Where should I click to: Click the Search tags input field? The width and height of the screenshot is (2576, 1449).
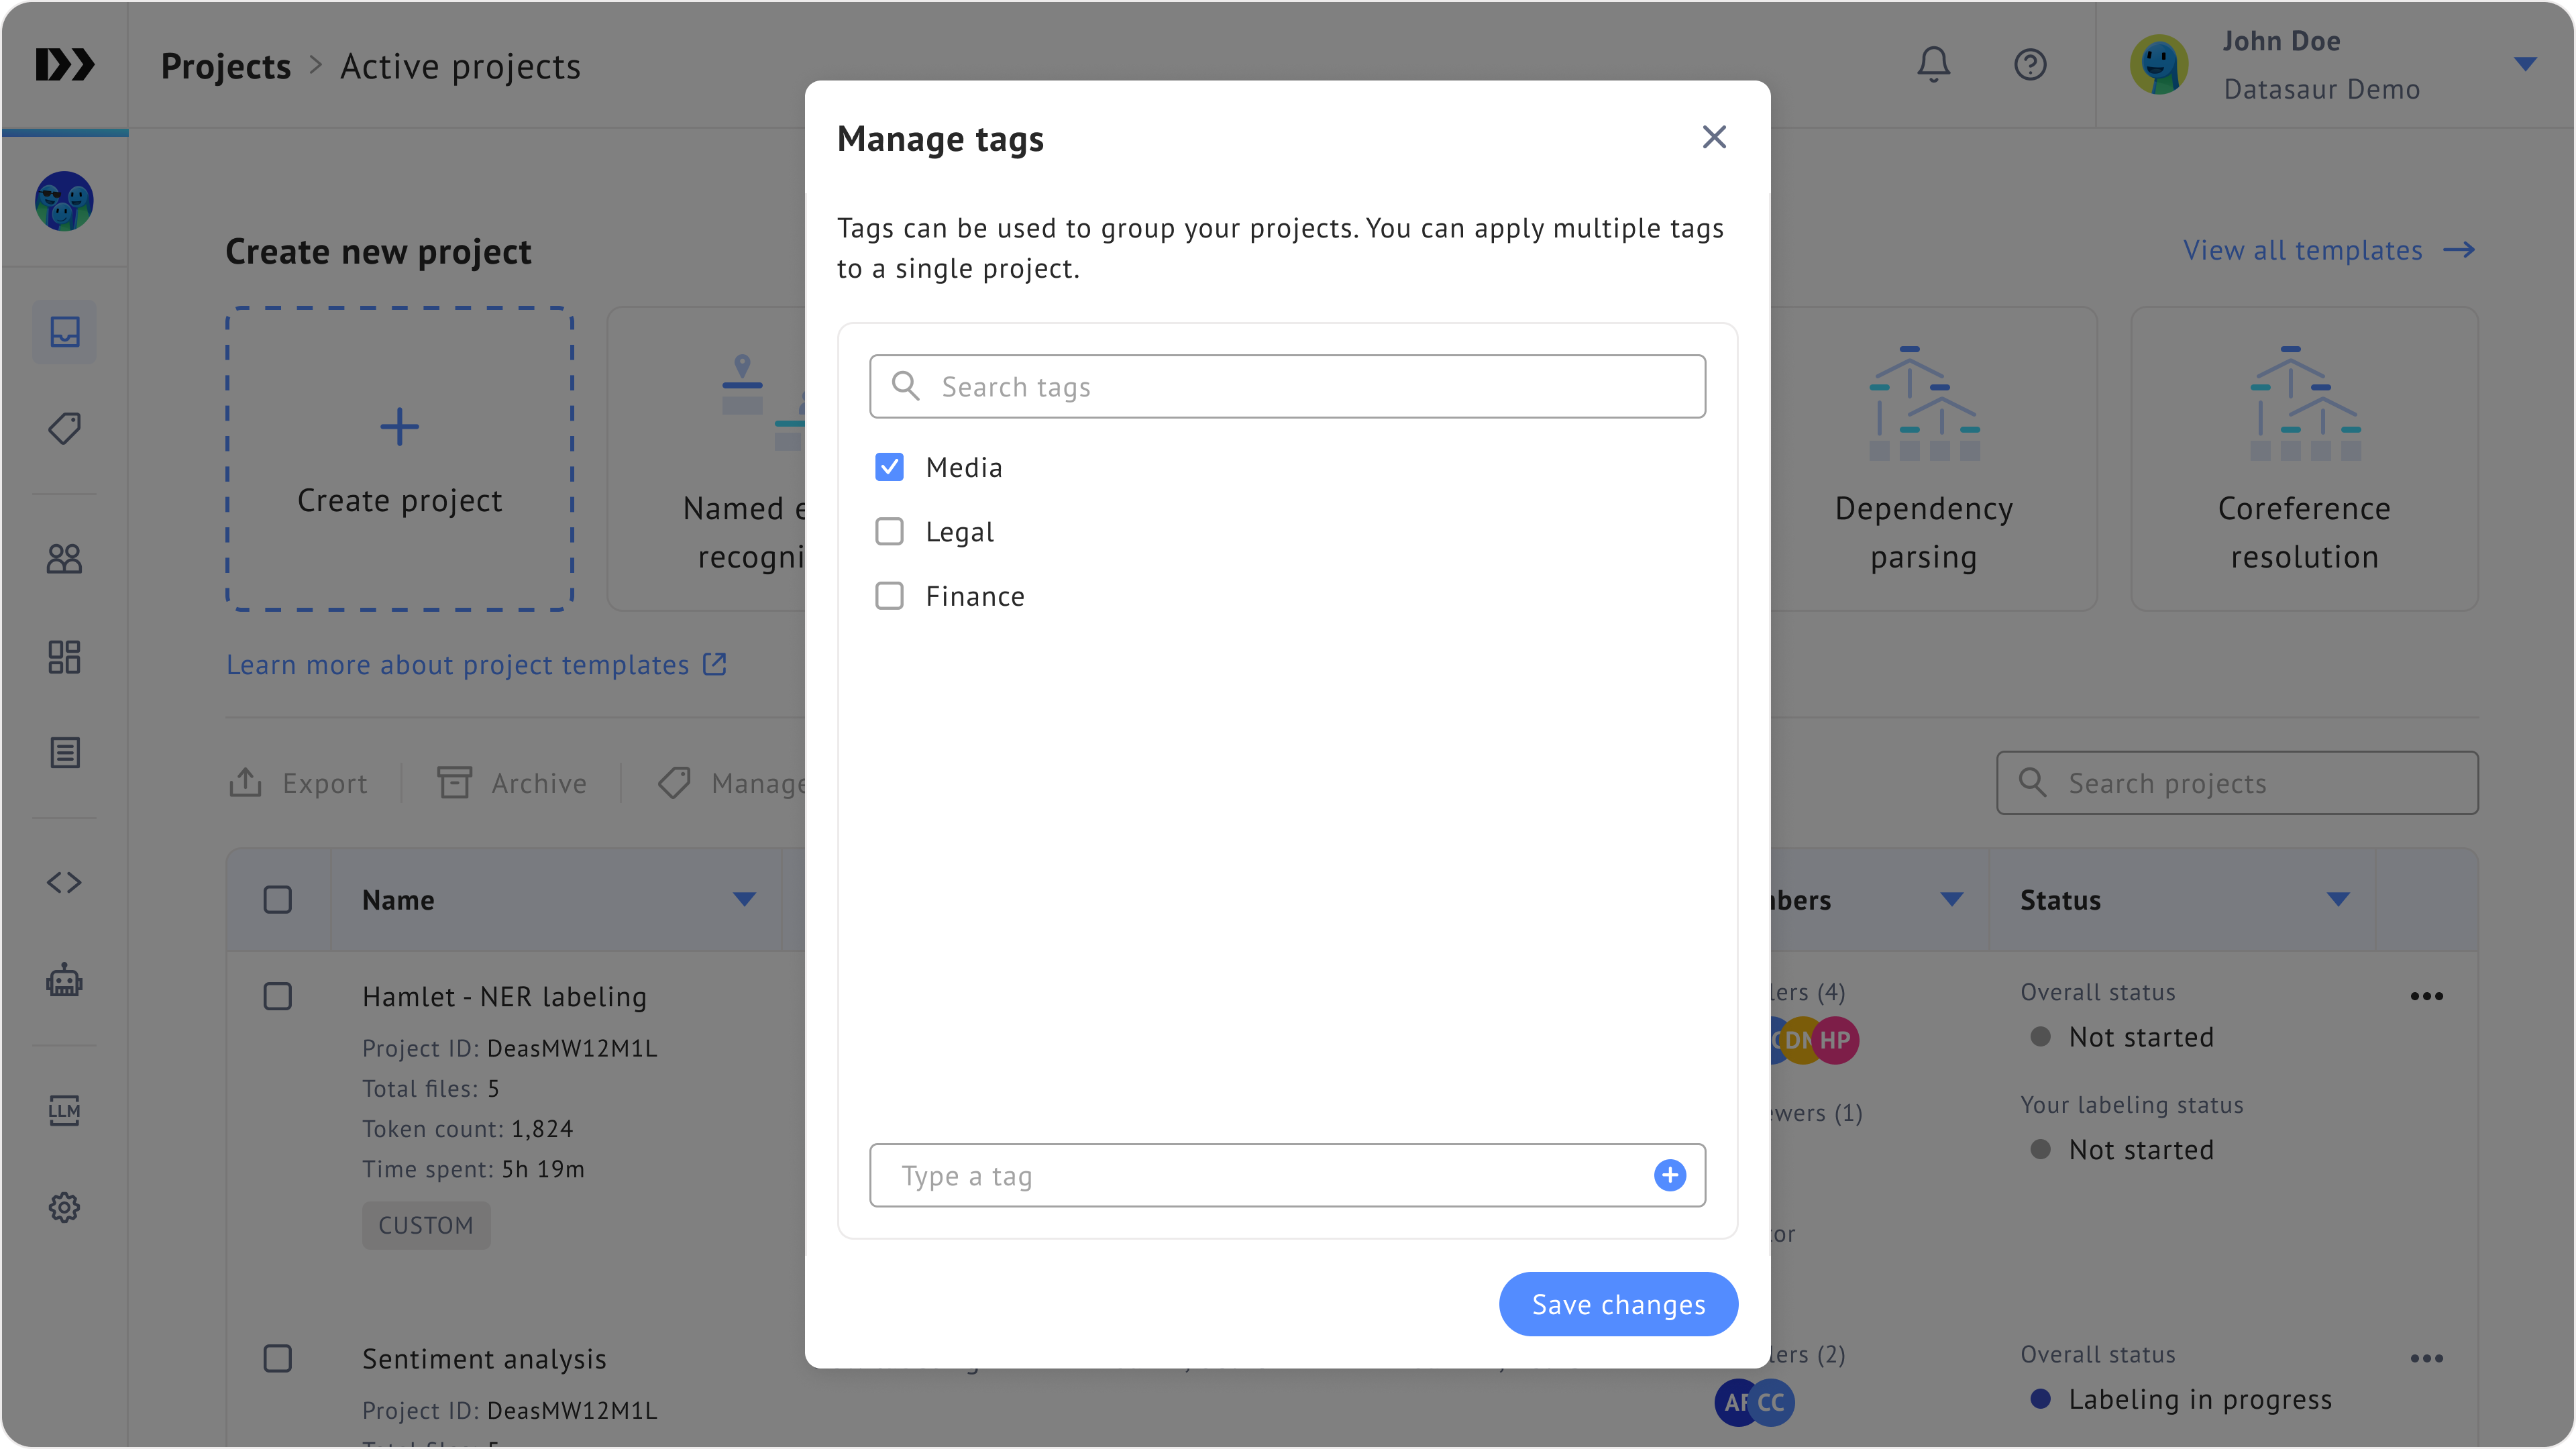[1287, 387]
